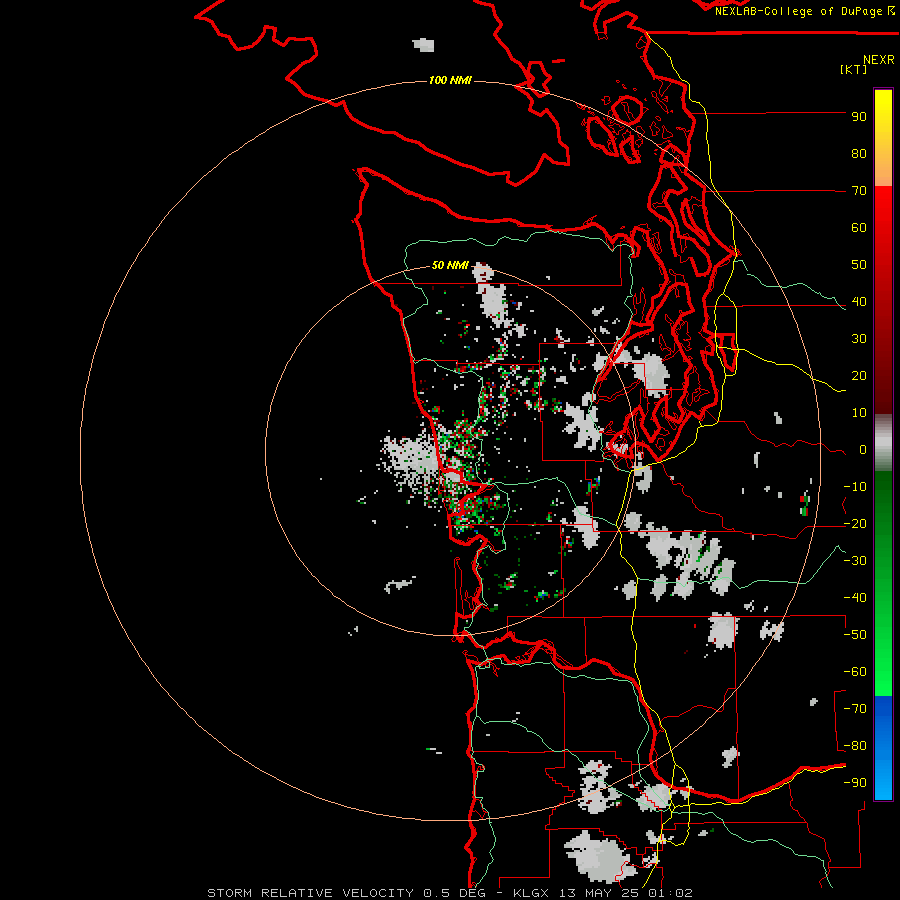Click the [KT] units label above color bar
The height and width of the screenshot is (900, 900).
click(x=854, y=69)
